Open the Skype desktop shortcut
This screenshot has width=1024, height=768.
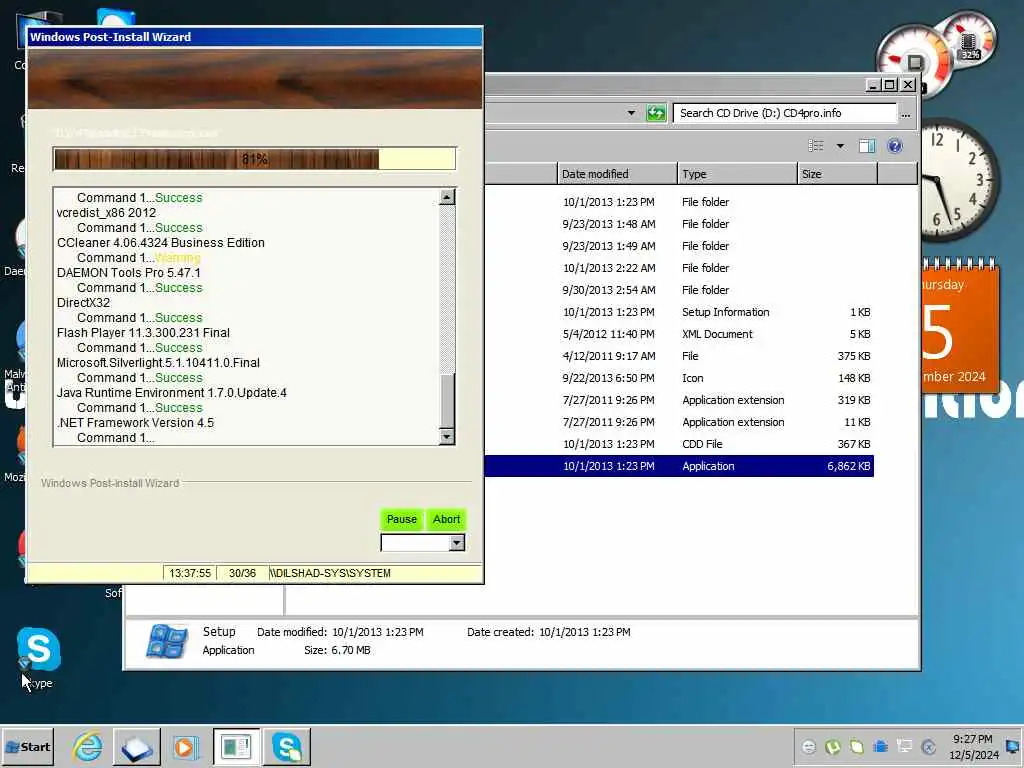click(38, 657)
